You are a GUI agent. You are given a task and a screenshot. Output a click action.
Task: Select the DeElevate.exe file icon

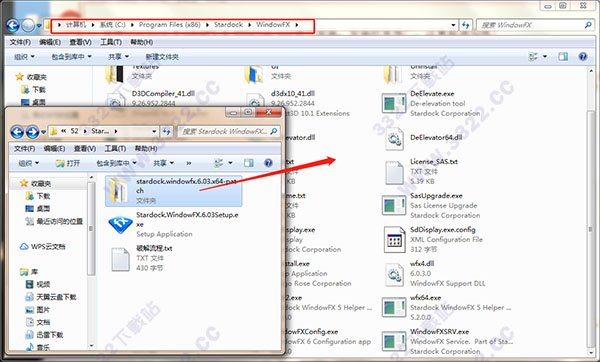pyautogui.click(x=393, y=104)
